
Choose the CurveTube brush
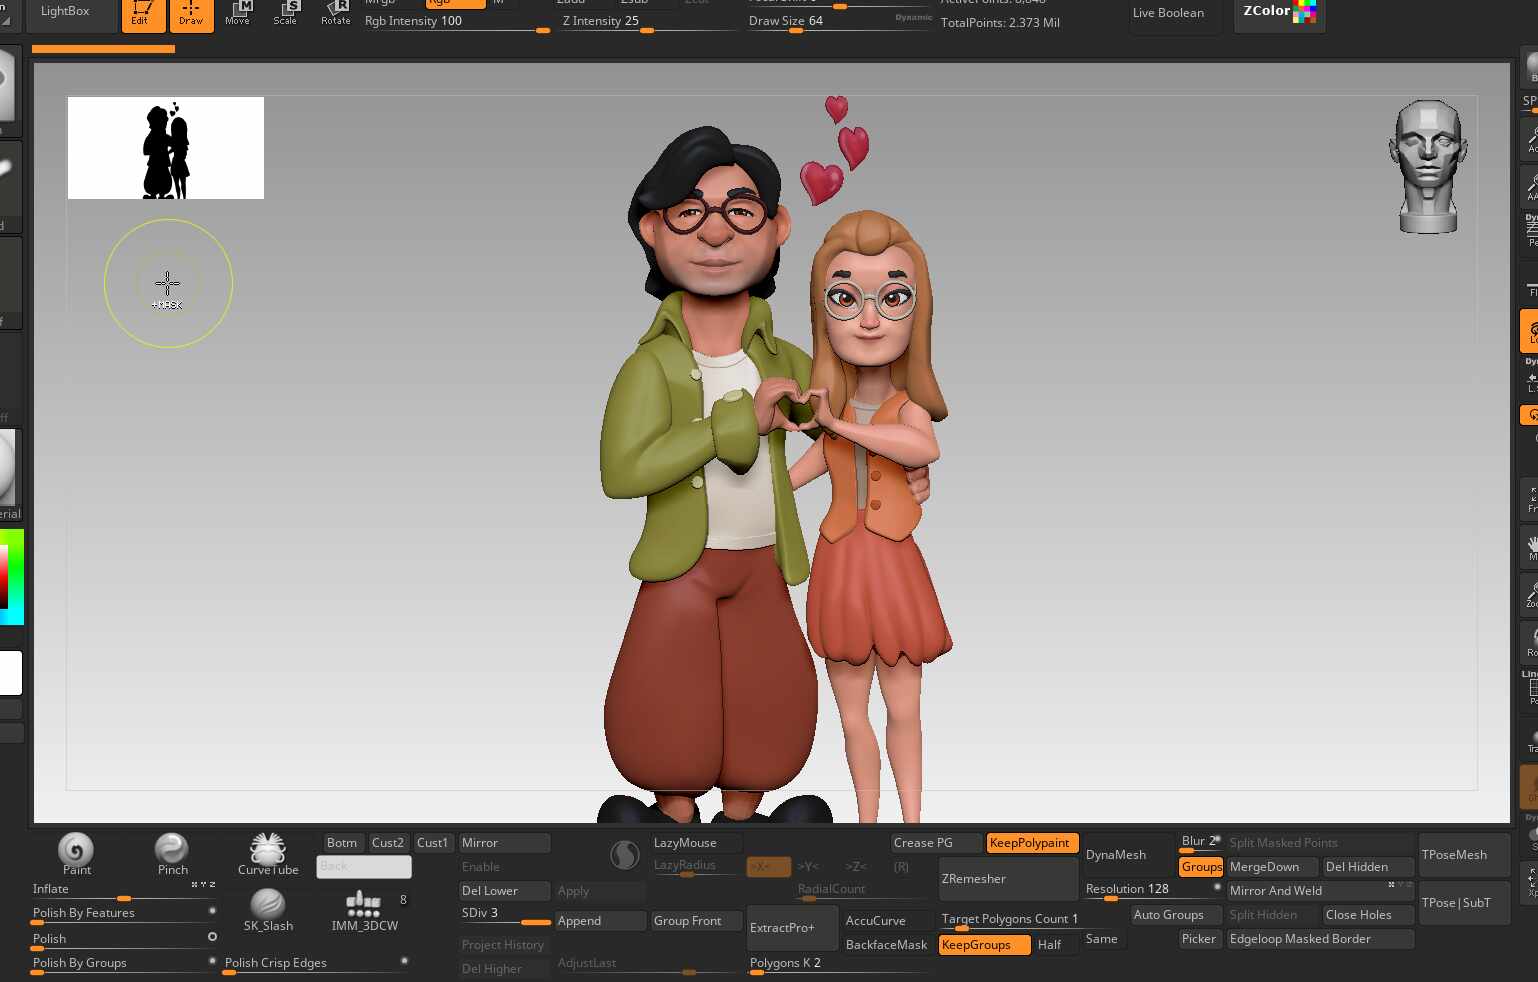268,851
